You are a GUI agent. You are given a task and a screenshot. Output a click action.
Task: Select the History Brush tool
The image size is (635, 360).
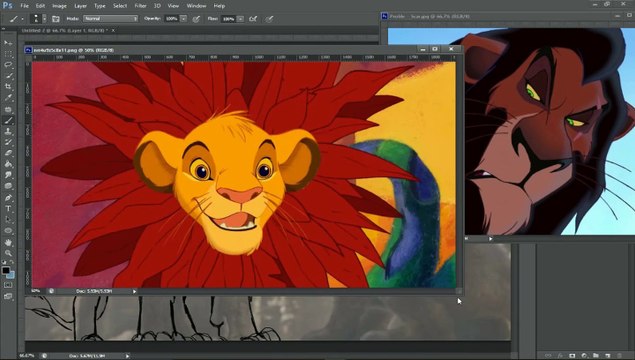coord(8,142)
